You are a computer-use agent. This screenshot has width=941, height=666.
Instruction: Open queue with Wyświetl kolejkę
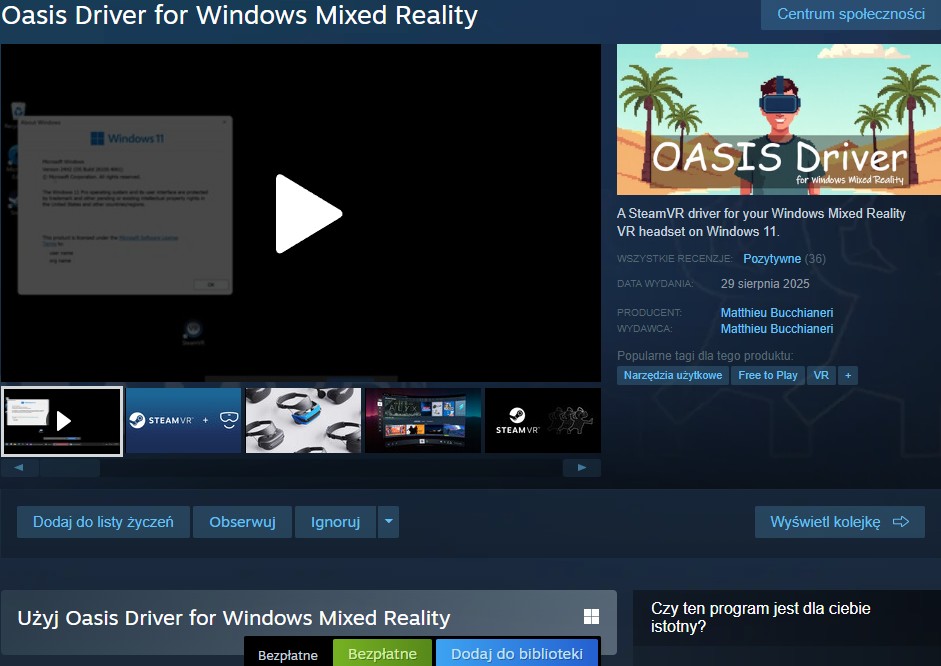[x=839, y=521]
